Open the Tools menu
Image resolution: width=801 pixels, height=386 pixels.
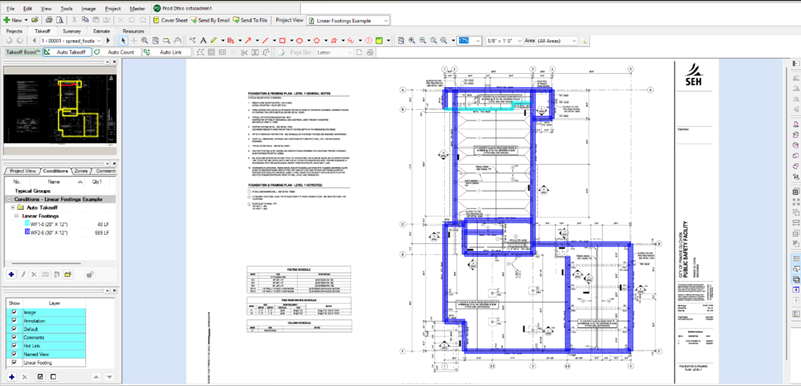point(66,9)
